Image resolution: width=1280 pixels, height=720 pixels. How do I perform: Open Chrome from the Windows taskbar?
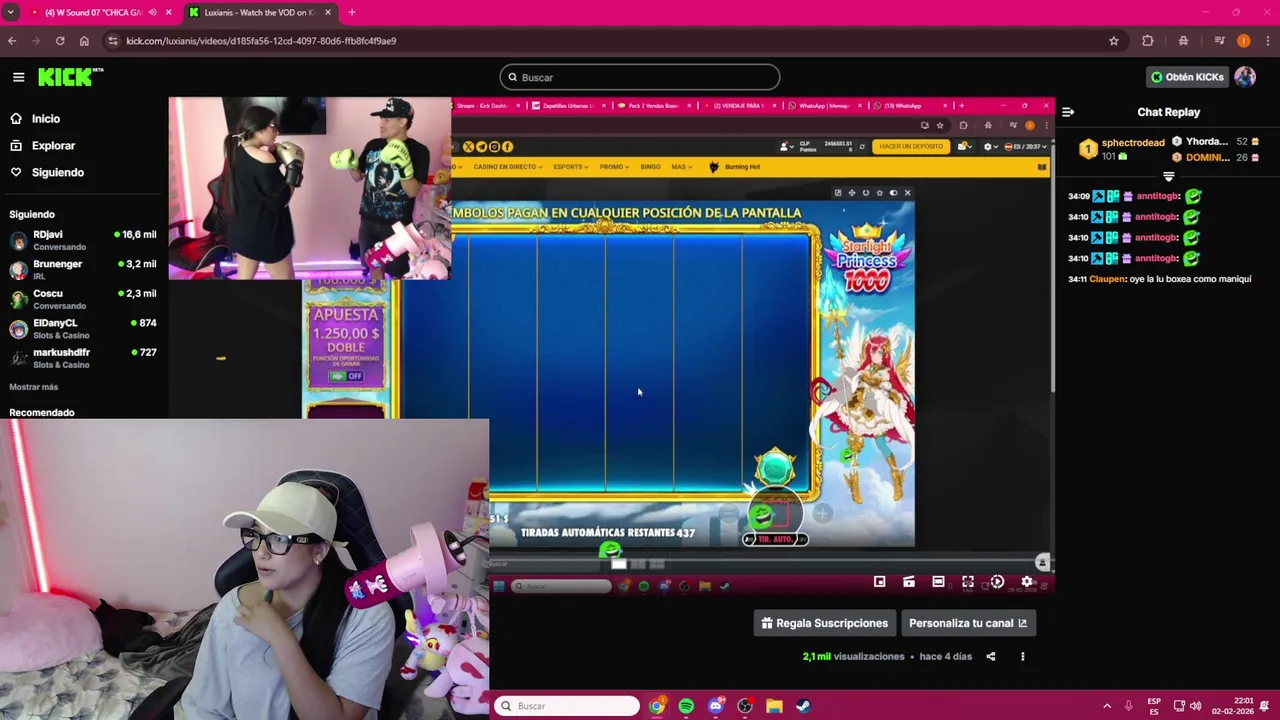[x=657, y=706]
